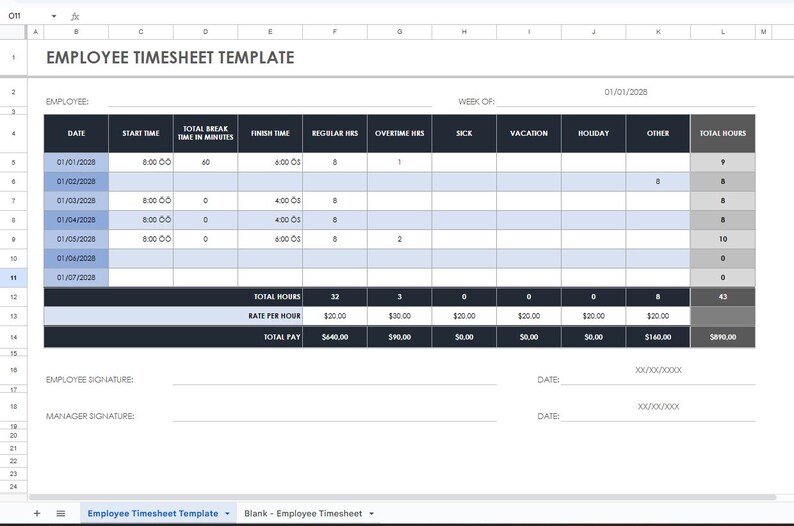Select date cell 01/02/2028
The width and height of the screenshot is (794, 526).
[x=76, y=182]
